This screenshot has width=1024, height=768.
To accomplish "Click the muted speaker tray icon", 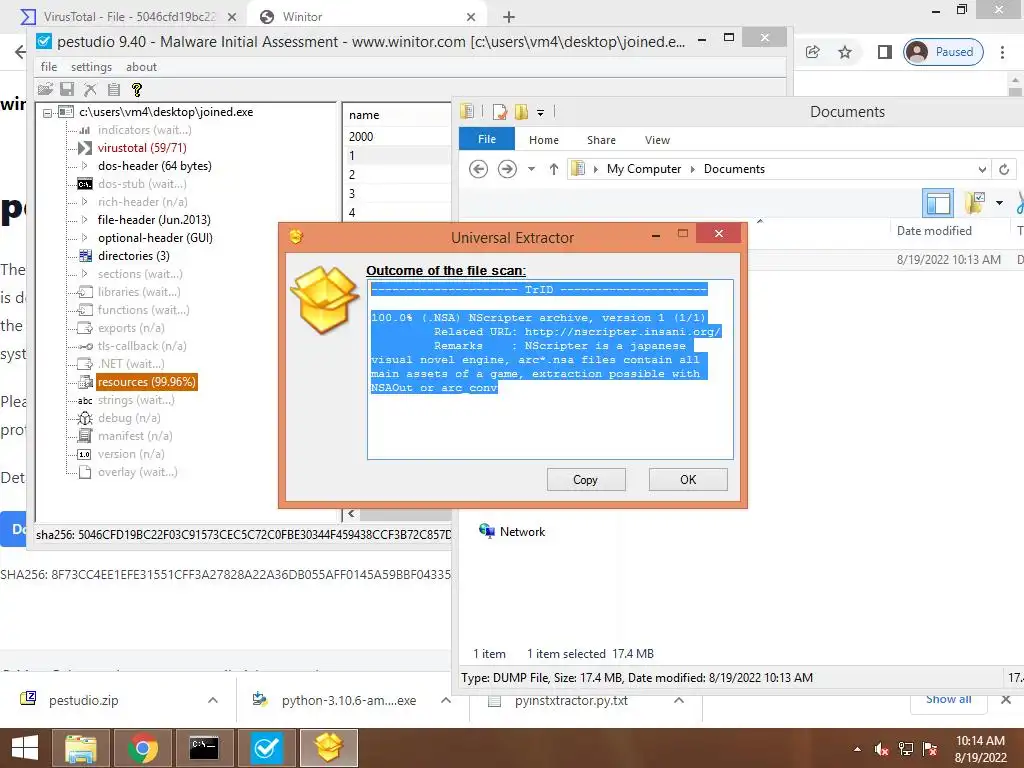I will point(882,748).
